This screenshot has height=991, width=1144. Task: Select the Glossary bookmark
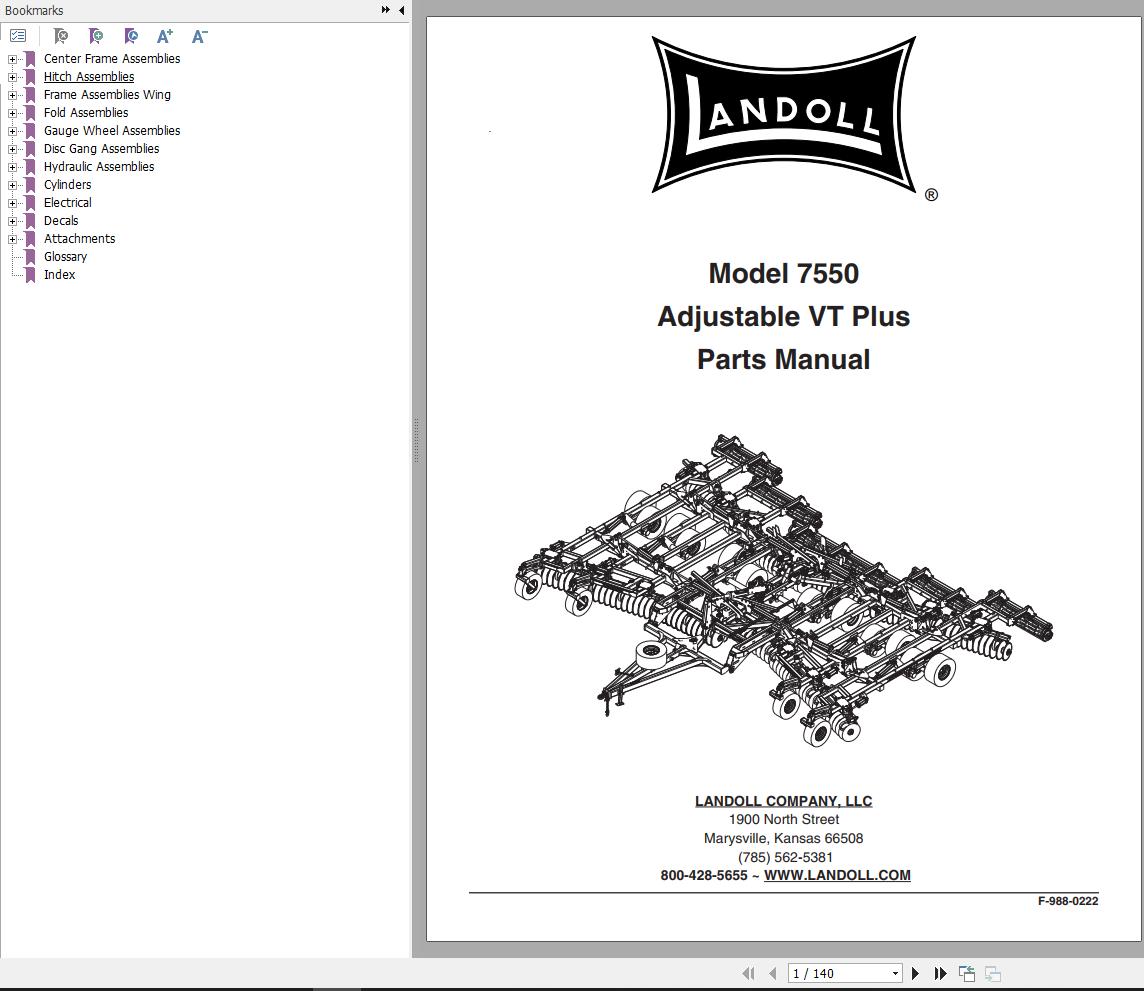click(x=65, y=256)
